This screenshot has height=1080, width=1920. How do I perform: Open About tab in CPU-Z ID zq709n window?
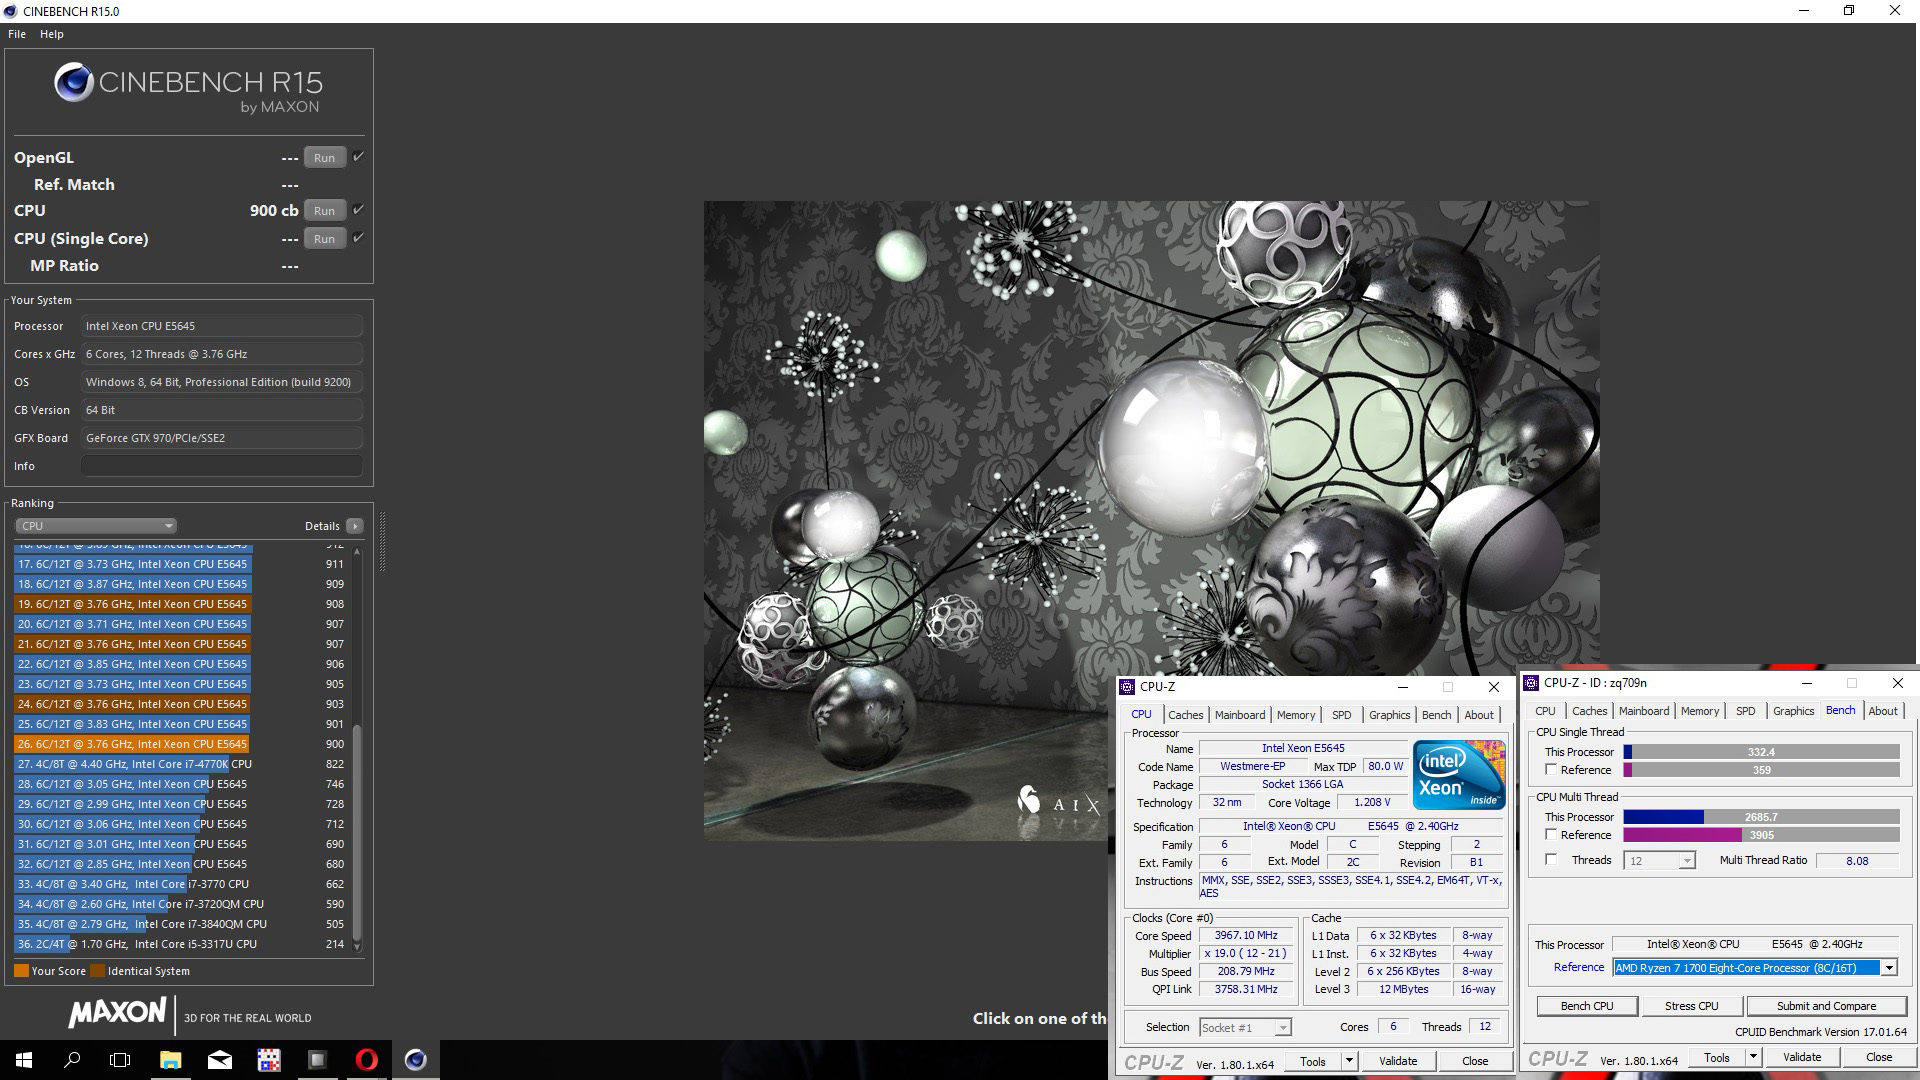tap(1883, 711)
